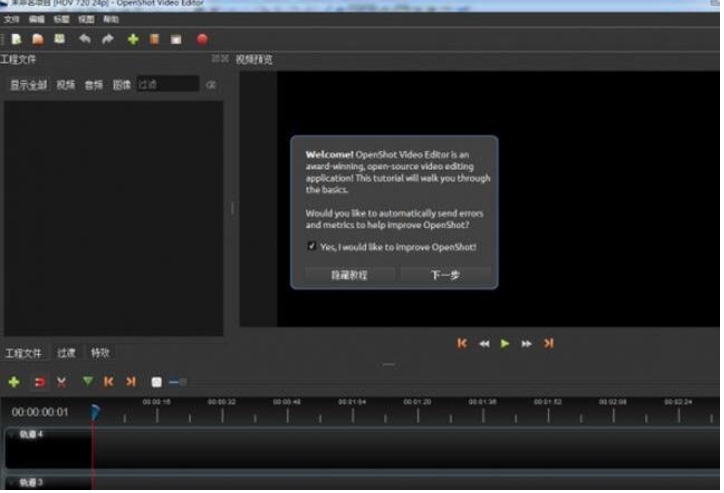The image size is (724, 493).
Task: Click the 下一步 button in tutorial
Action: tap(445, 275)
